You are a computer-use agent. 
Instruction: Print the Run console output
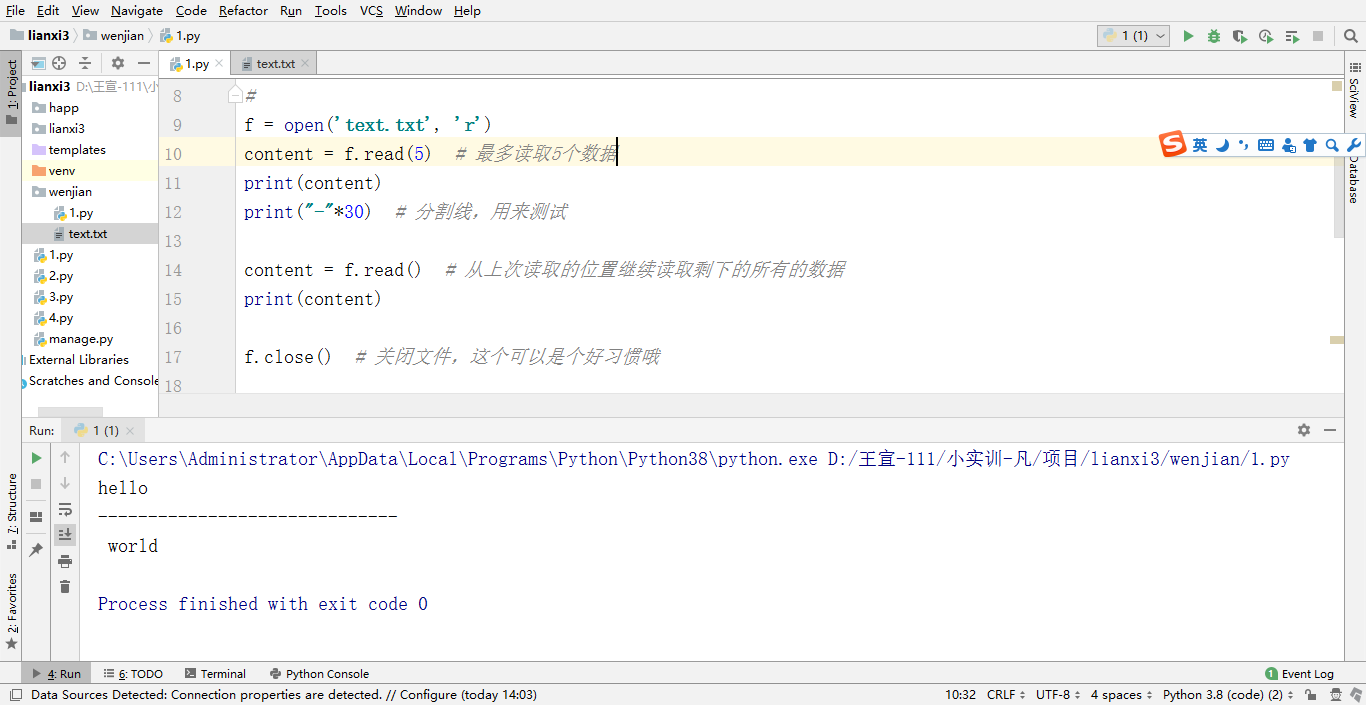point(65,561)
